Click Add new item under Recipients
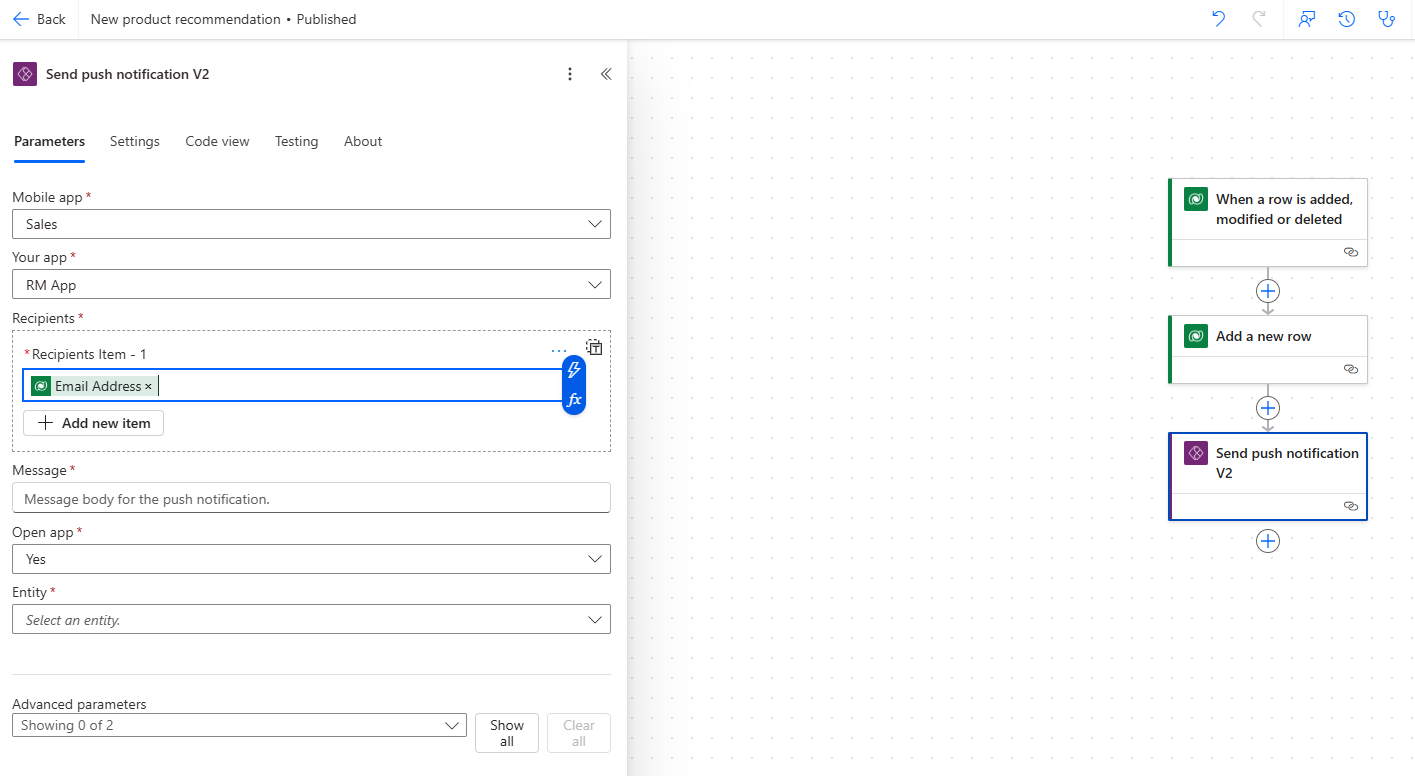Image resolution: width=1415 pixels, height=776 pixels. pos(93,422)
